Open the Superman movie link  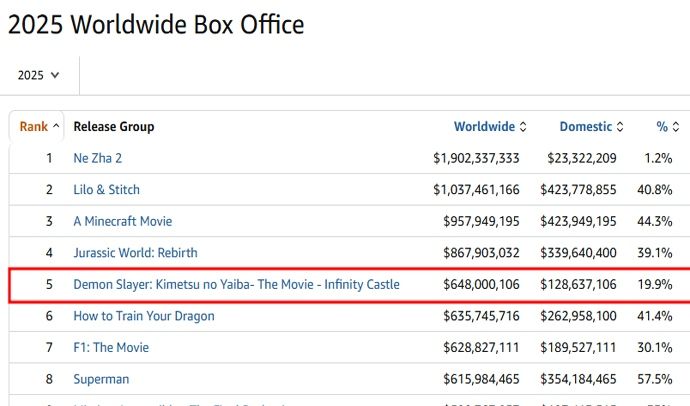point(101,379)
